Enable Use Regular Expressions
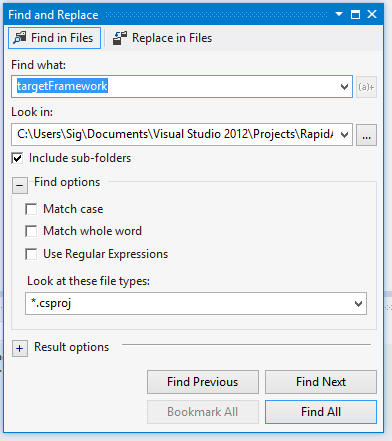This screenshot has height=441, width=392. 31,254
